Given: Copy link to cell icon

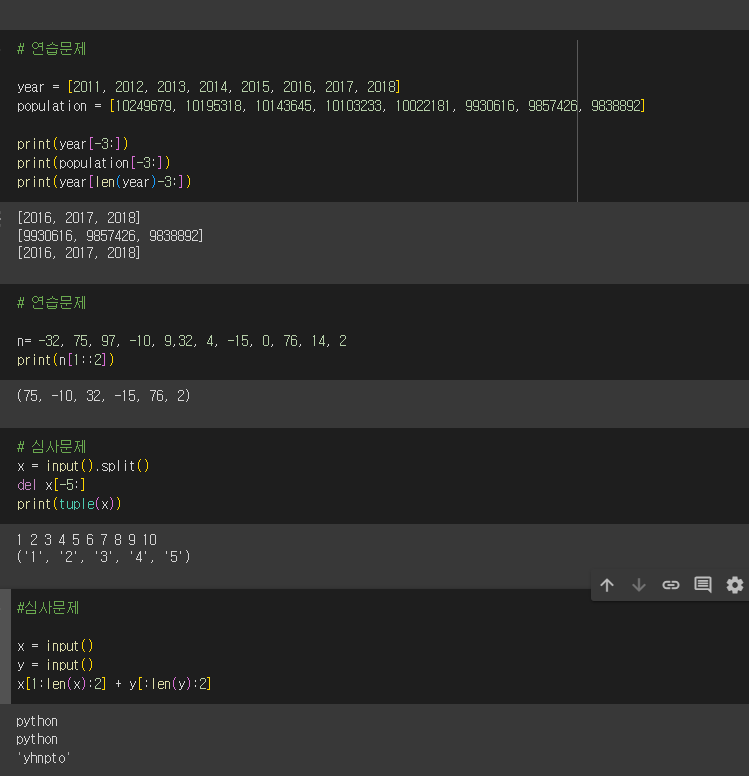Looking at the screenshot, I should [x=671, y=585].
